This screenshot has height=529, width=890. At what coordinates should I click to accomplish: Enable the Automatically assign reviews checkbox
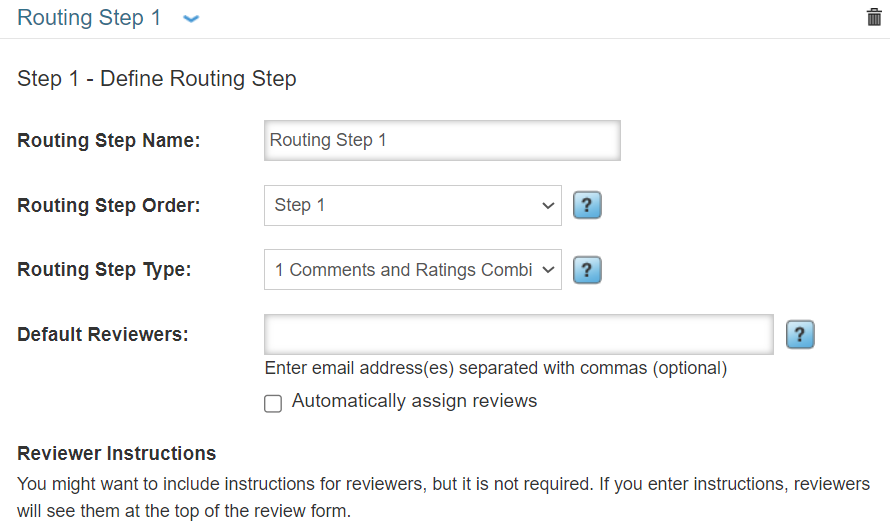[x=273, y=403]
